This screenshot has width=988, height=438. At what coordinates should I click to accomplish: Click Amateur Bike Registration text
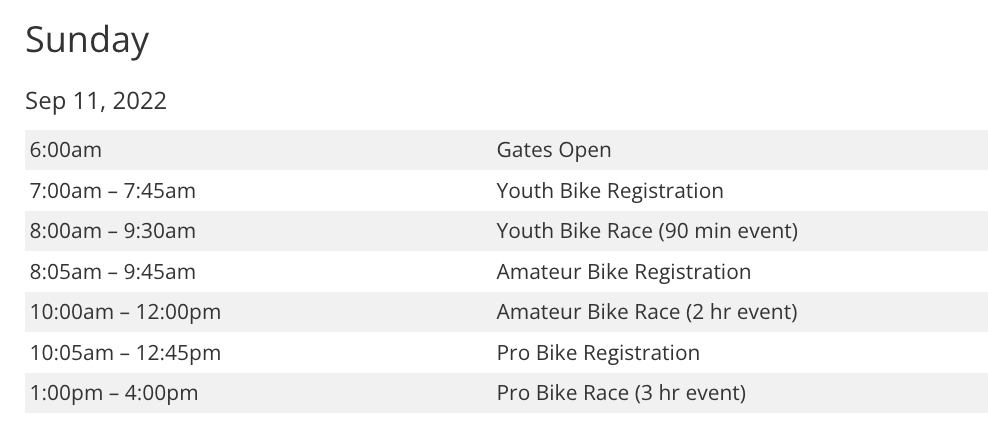coord(624,272)
